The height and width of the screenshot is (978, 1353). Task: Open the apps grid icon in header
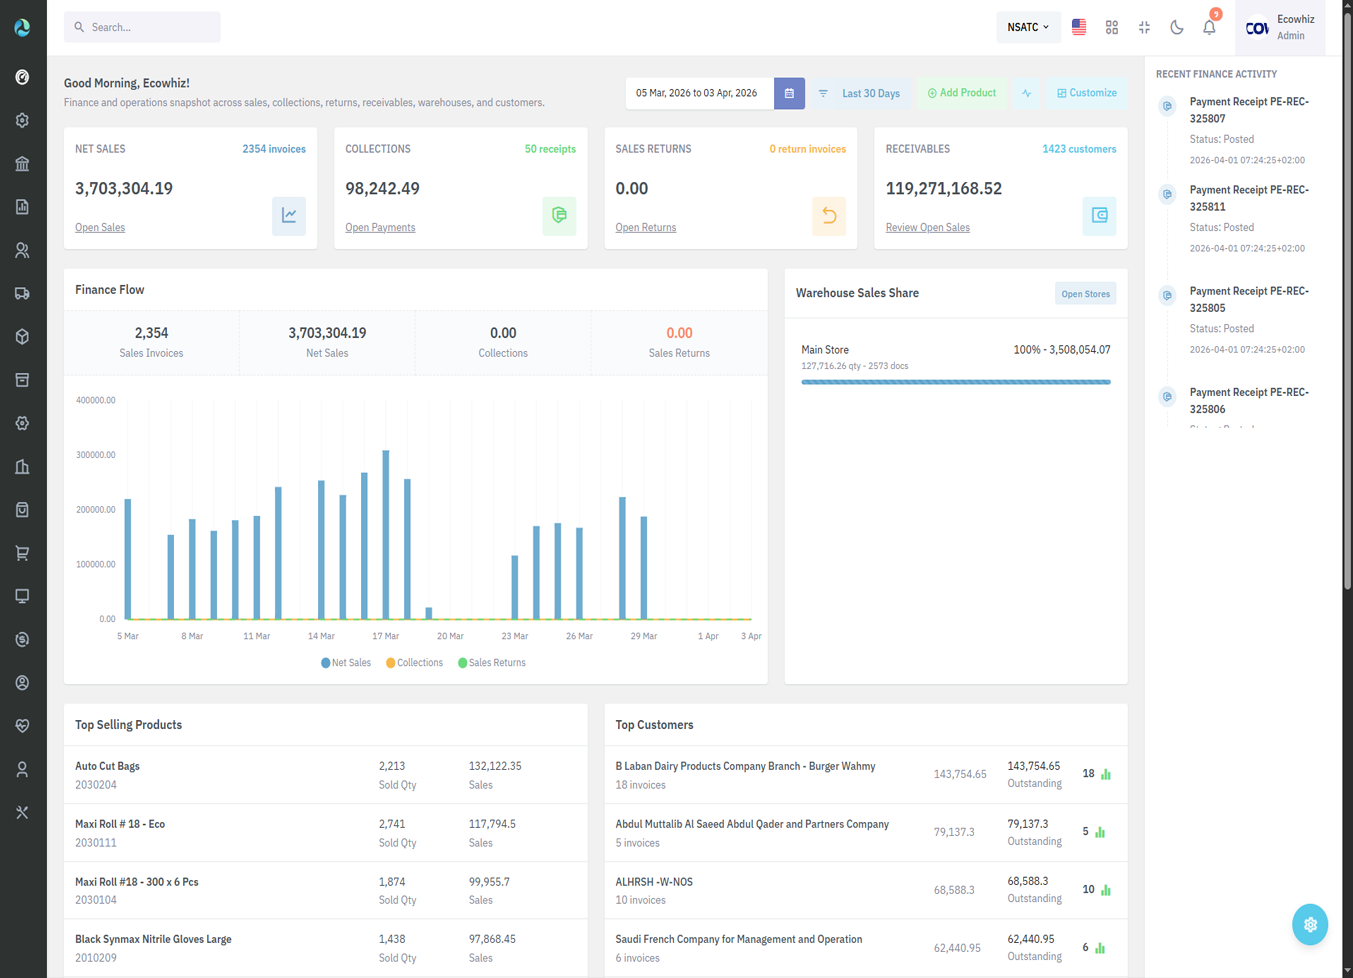click(x=1112, y=27)
